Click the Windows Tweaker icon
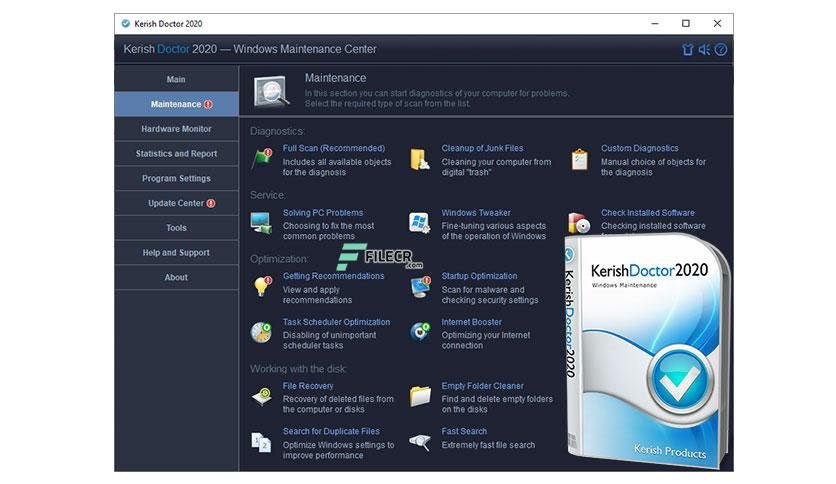 coord(420,222)
